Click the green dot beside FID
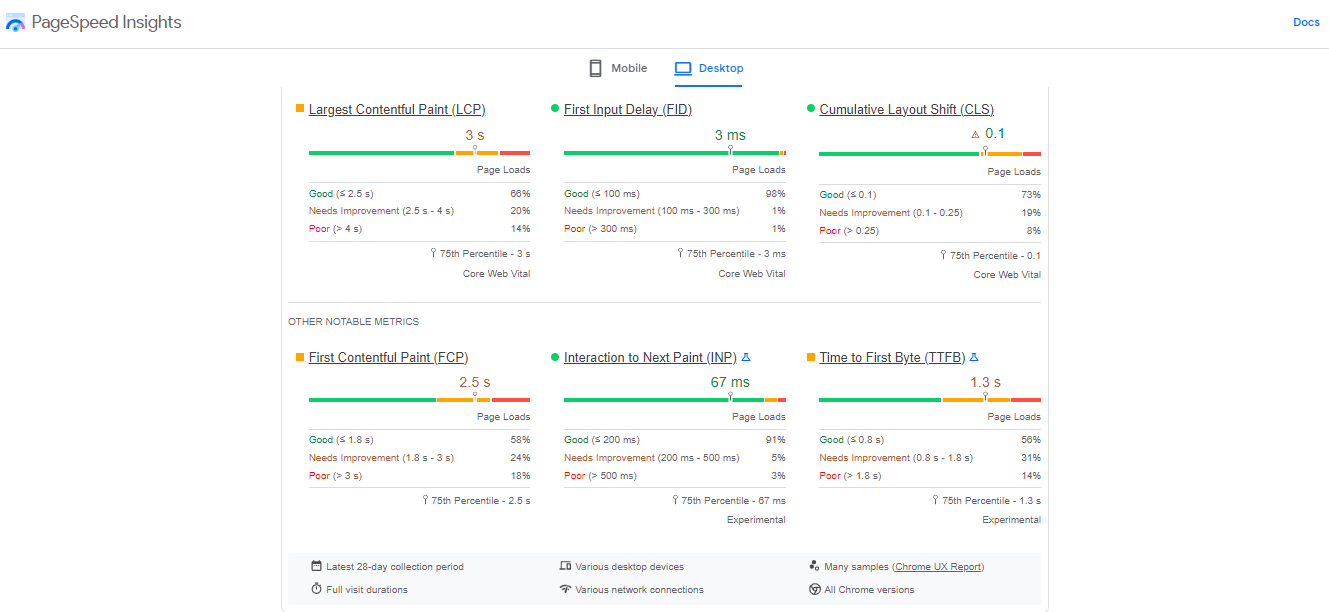The image size is (1329, 612). tap(555, 108)
